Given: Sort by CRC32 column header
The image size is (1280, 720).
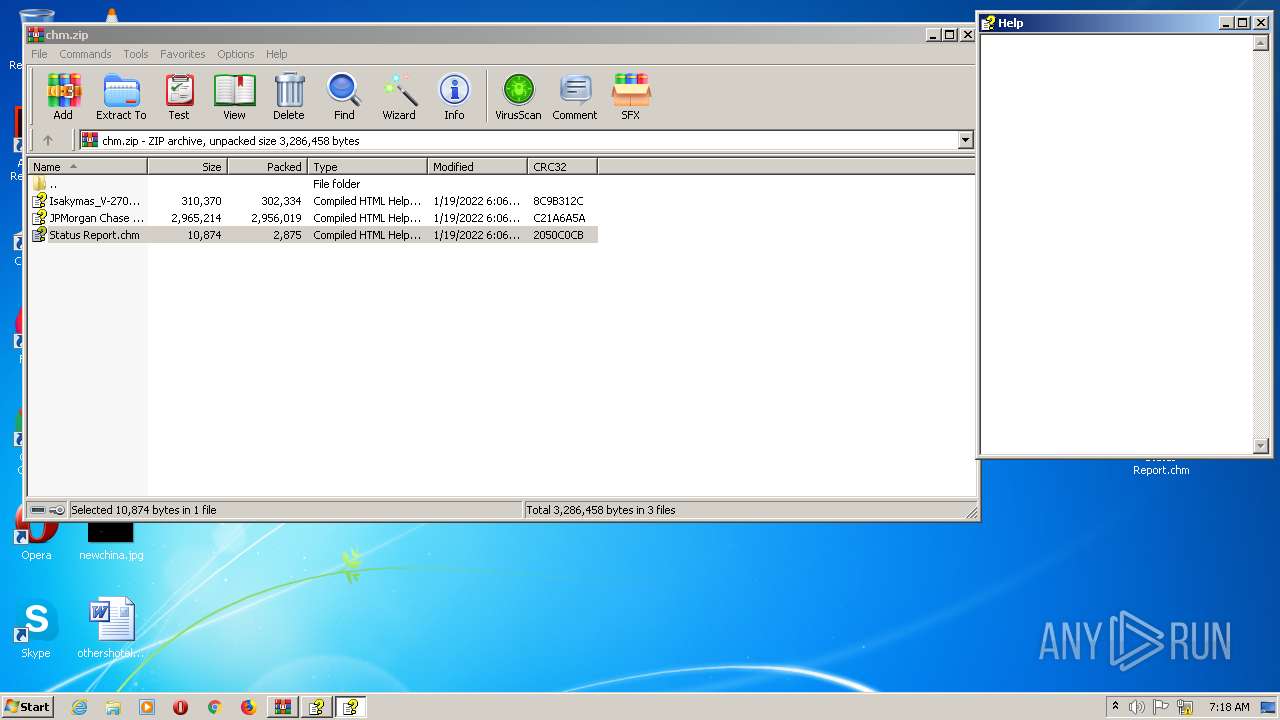Looking at the screenshot, I should point(562,167).
